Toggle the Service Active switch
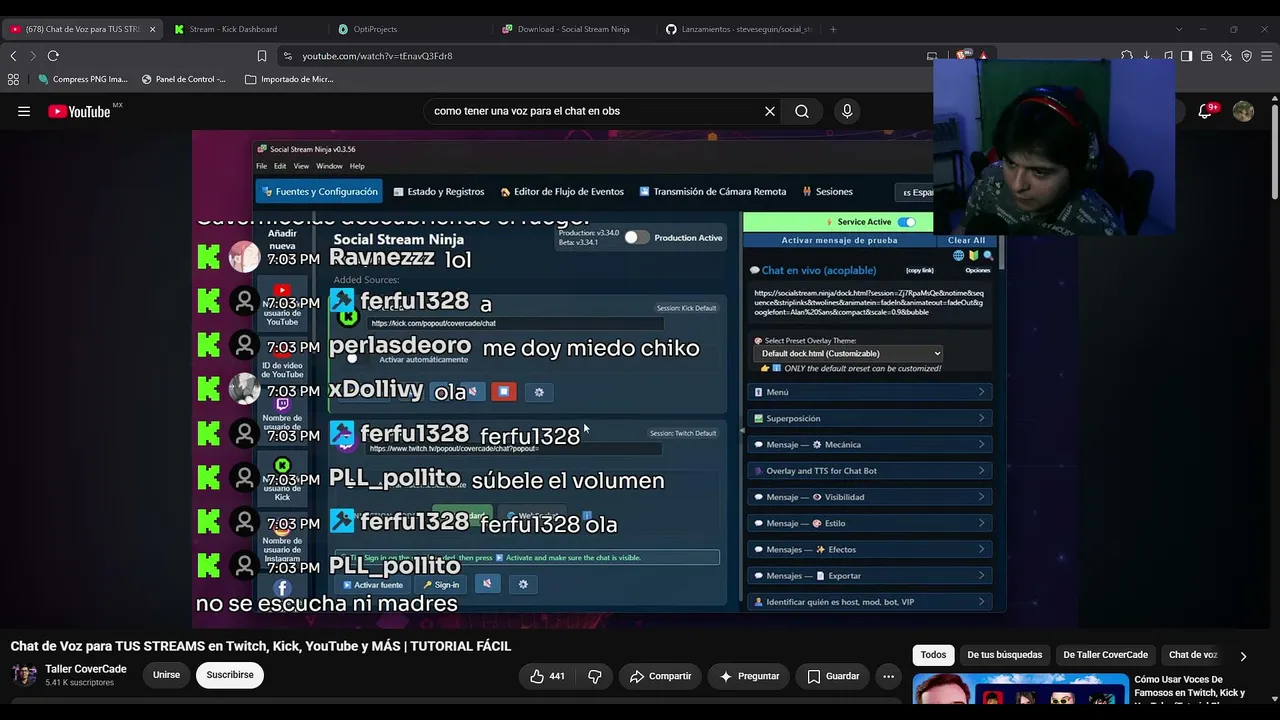This screenshot has width=1280, height=720. click(906, 222)
